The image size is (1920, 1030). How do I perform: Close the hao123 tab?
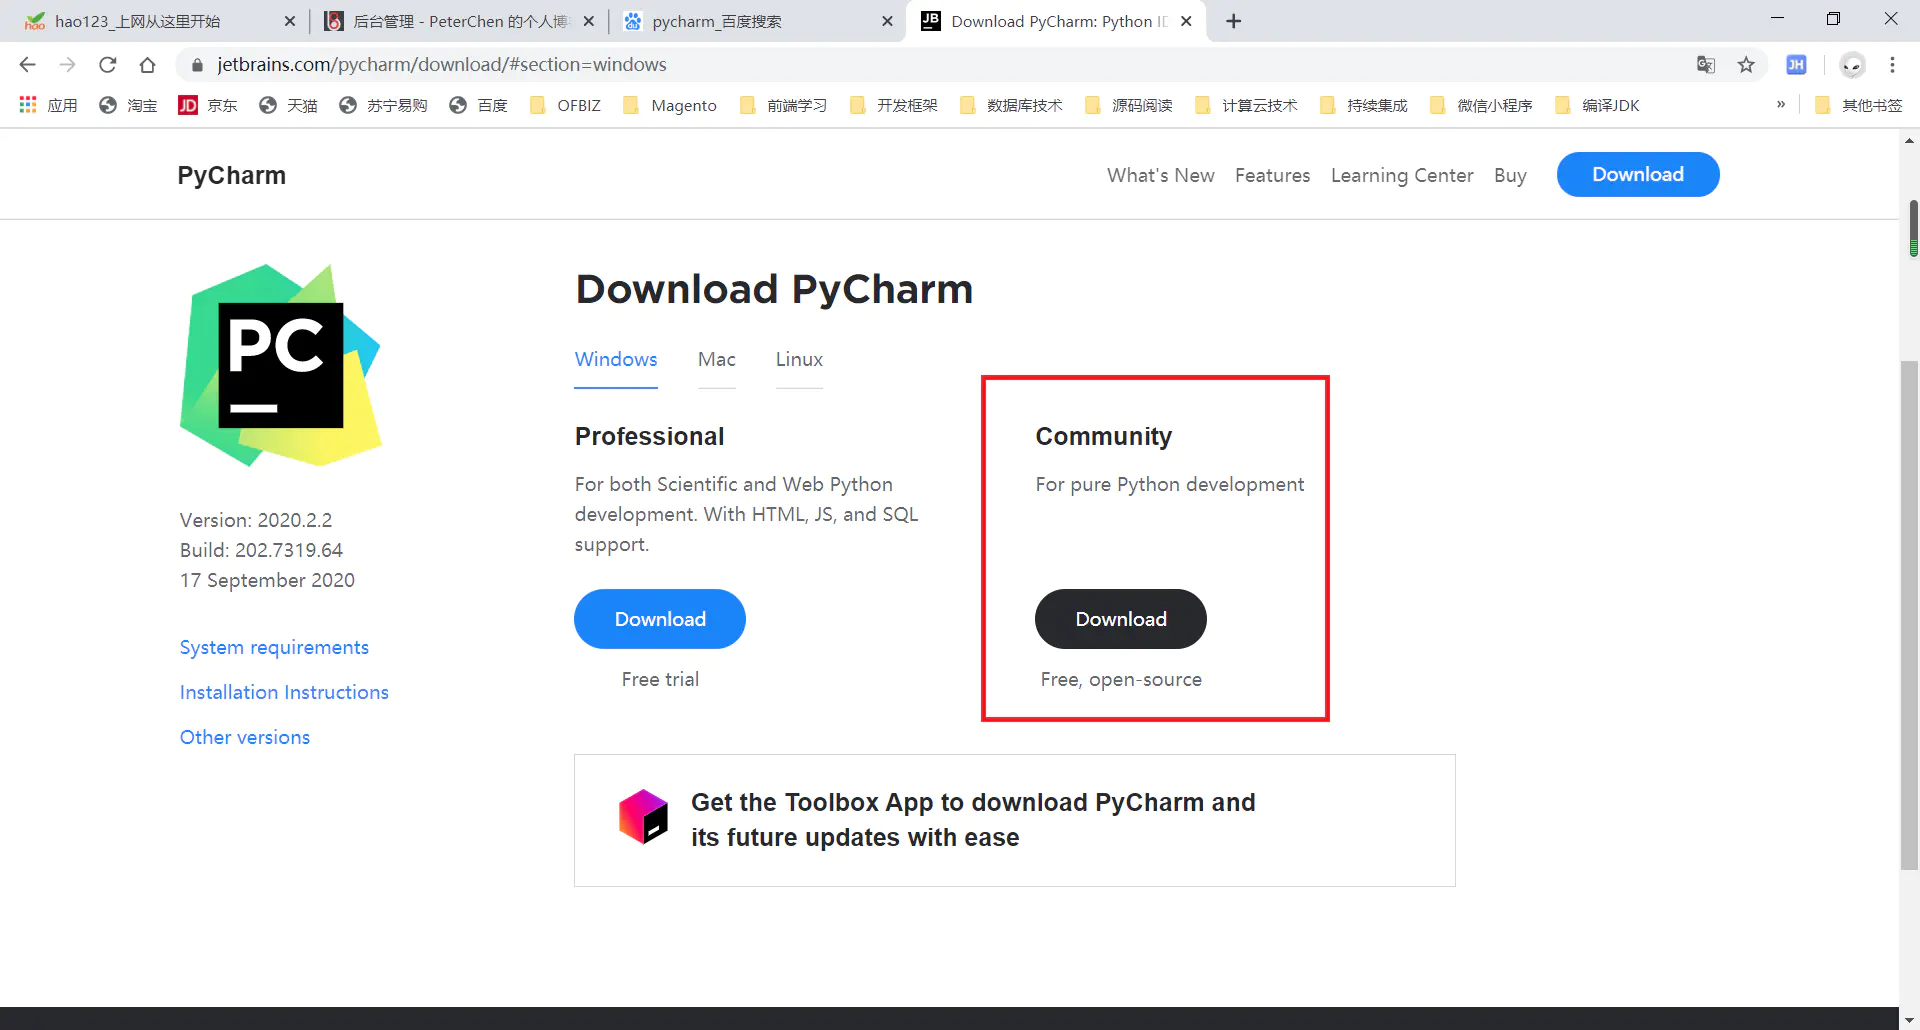(290, 21)
